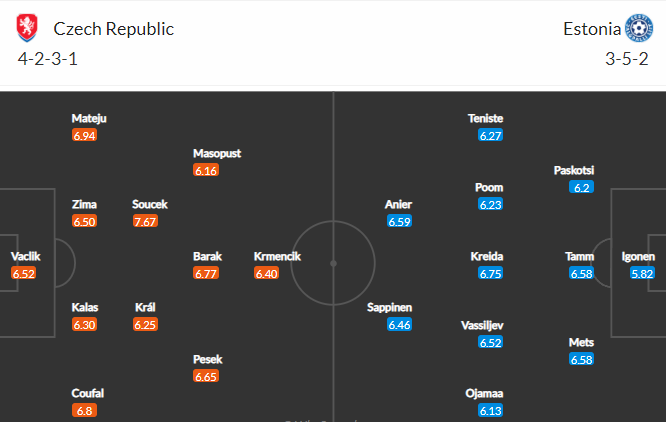Click Estonia goalkeeper Igonen's 5.82 rating
Screen dimensions: 666x422
(642, 273)
